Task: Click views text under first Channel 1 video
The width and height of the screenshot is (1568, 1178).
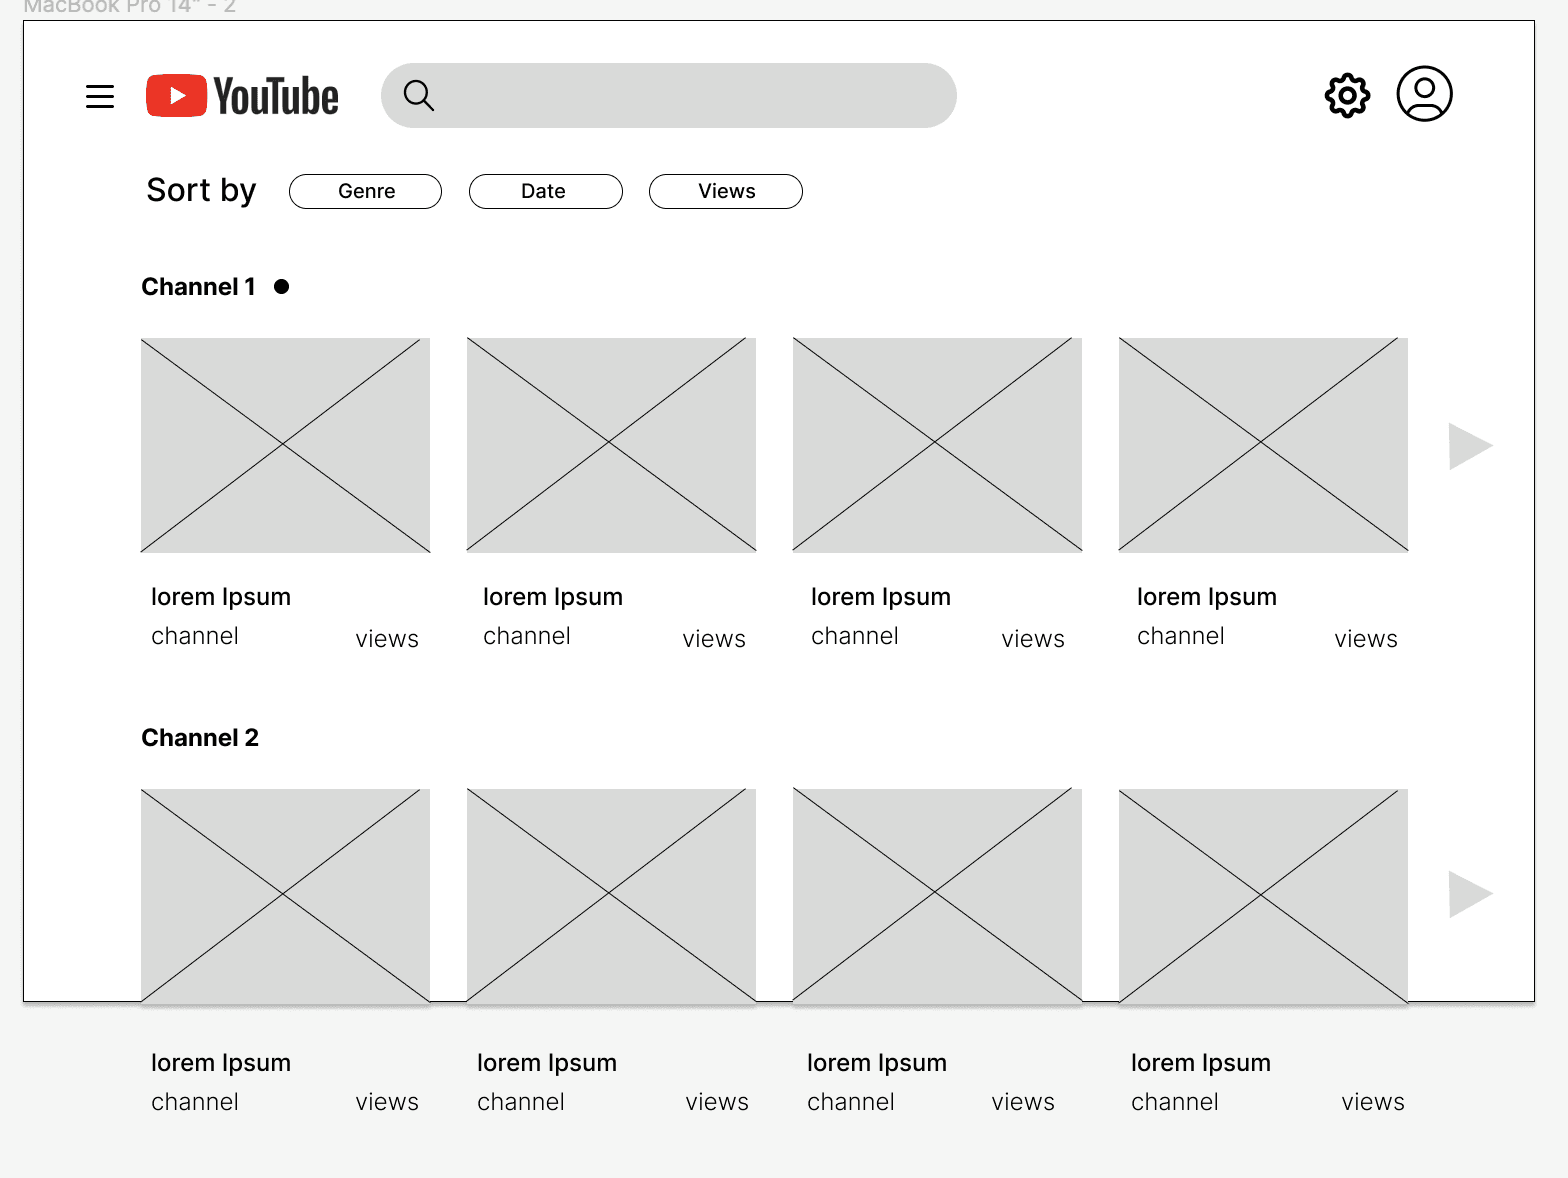Action: [387, 639]
